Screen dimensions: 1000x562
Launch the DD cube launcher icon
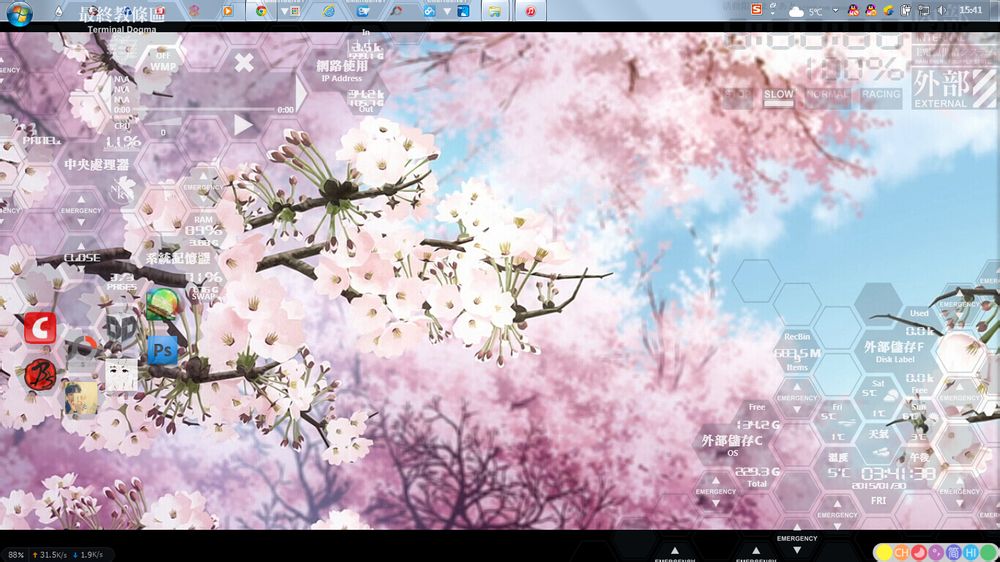(x=121, y=329)
